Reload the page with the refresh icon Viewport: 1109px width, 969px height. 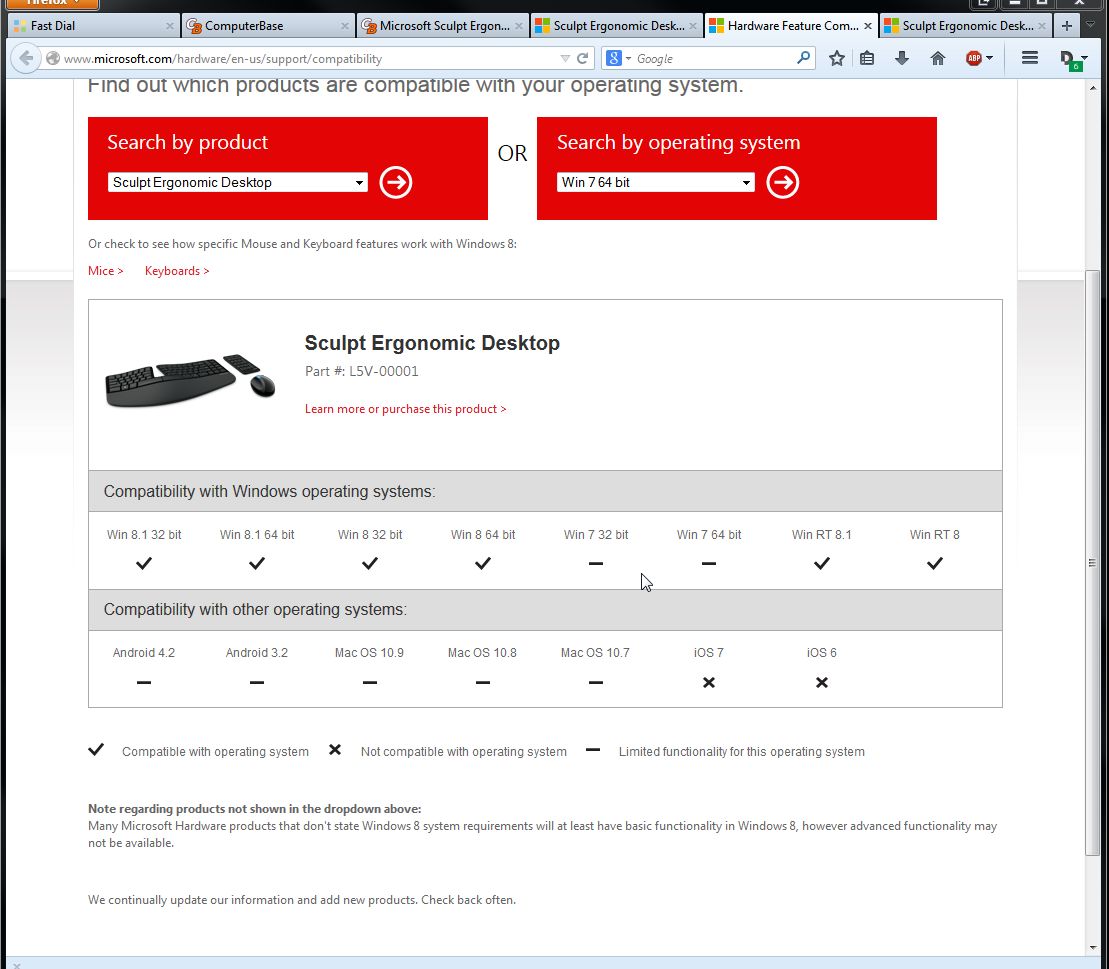582,59
